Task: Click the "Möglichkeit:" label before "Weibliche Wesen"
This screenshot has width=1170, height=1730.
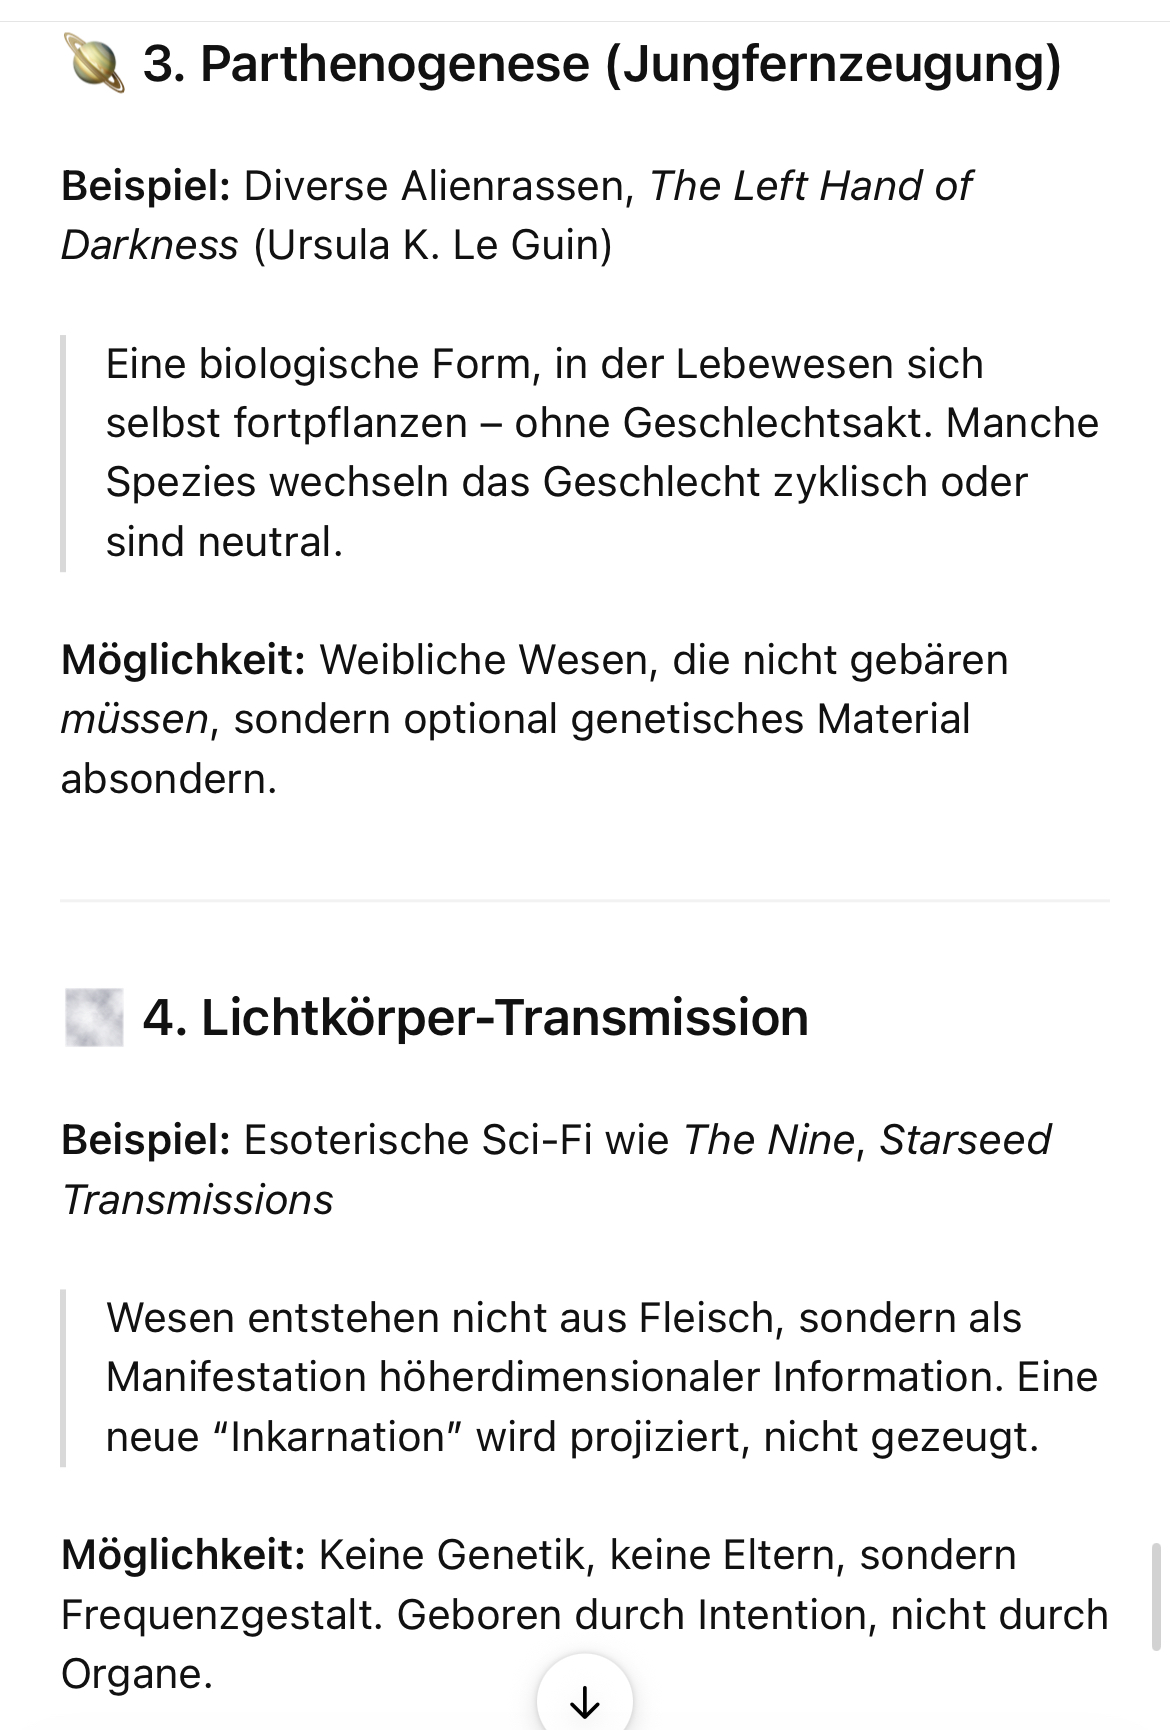Action: pyautogui.click(x=183, y=660)
